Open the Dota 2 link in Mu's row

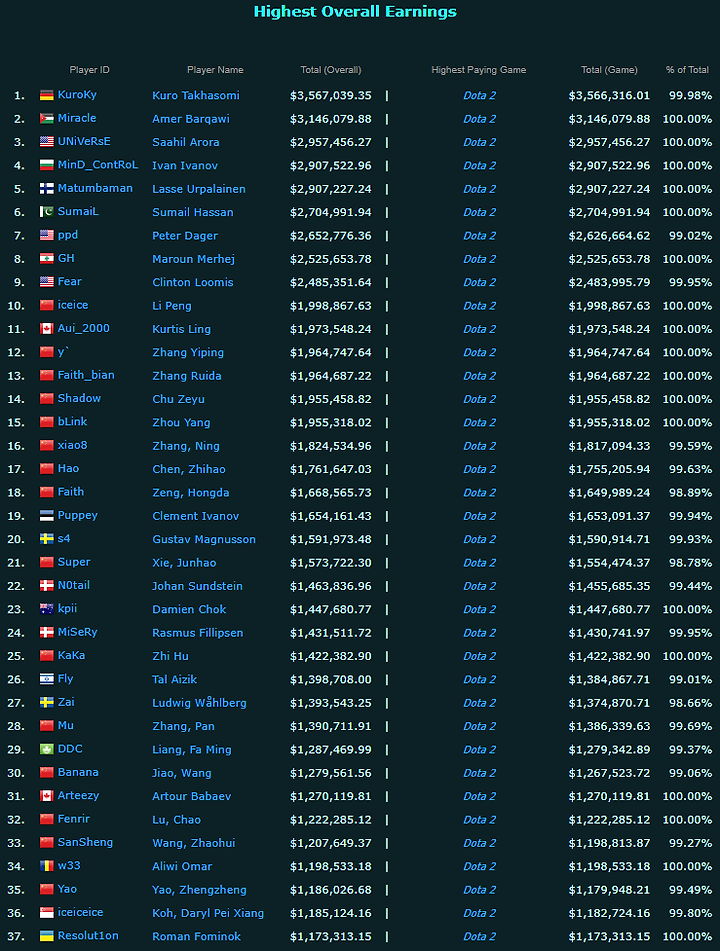pyautogui.click(x=479, y=726)
